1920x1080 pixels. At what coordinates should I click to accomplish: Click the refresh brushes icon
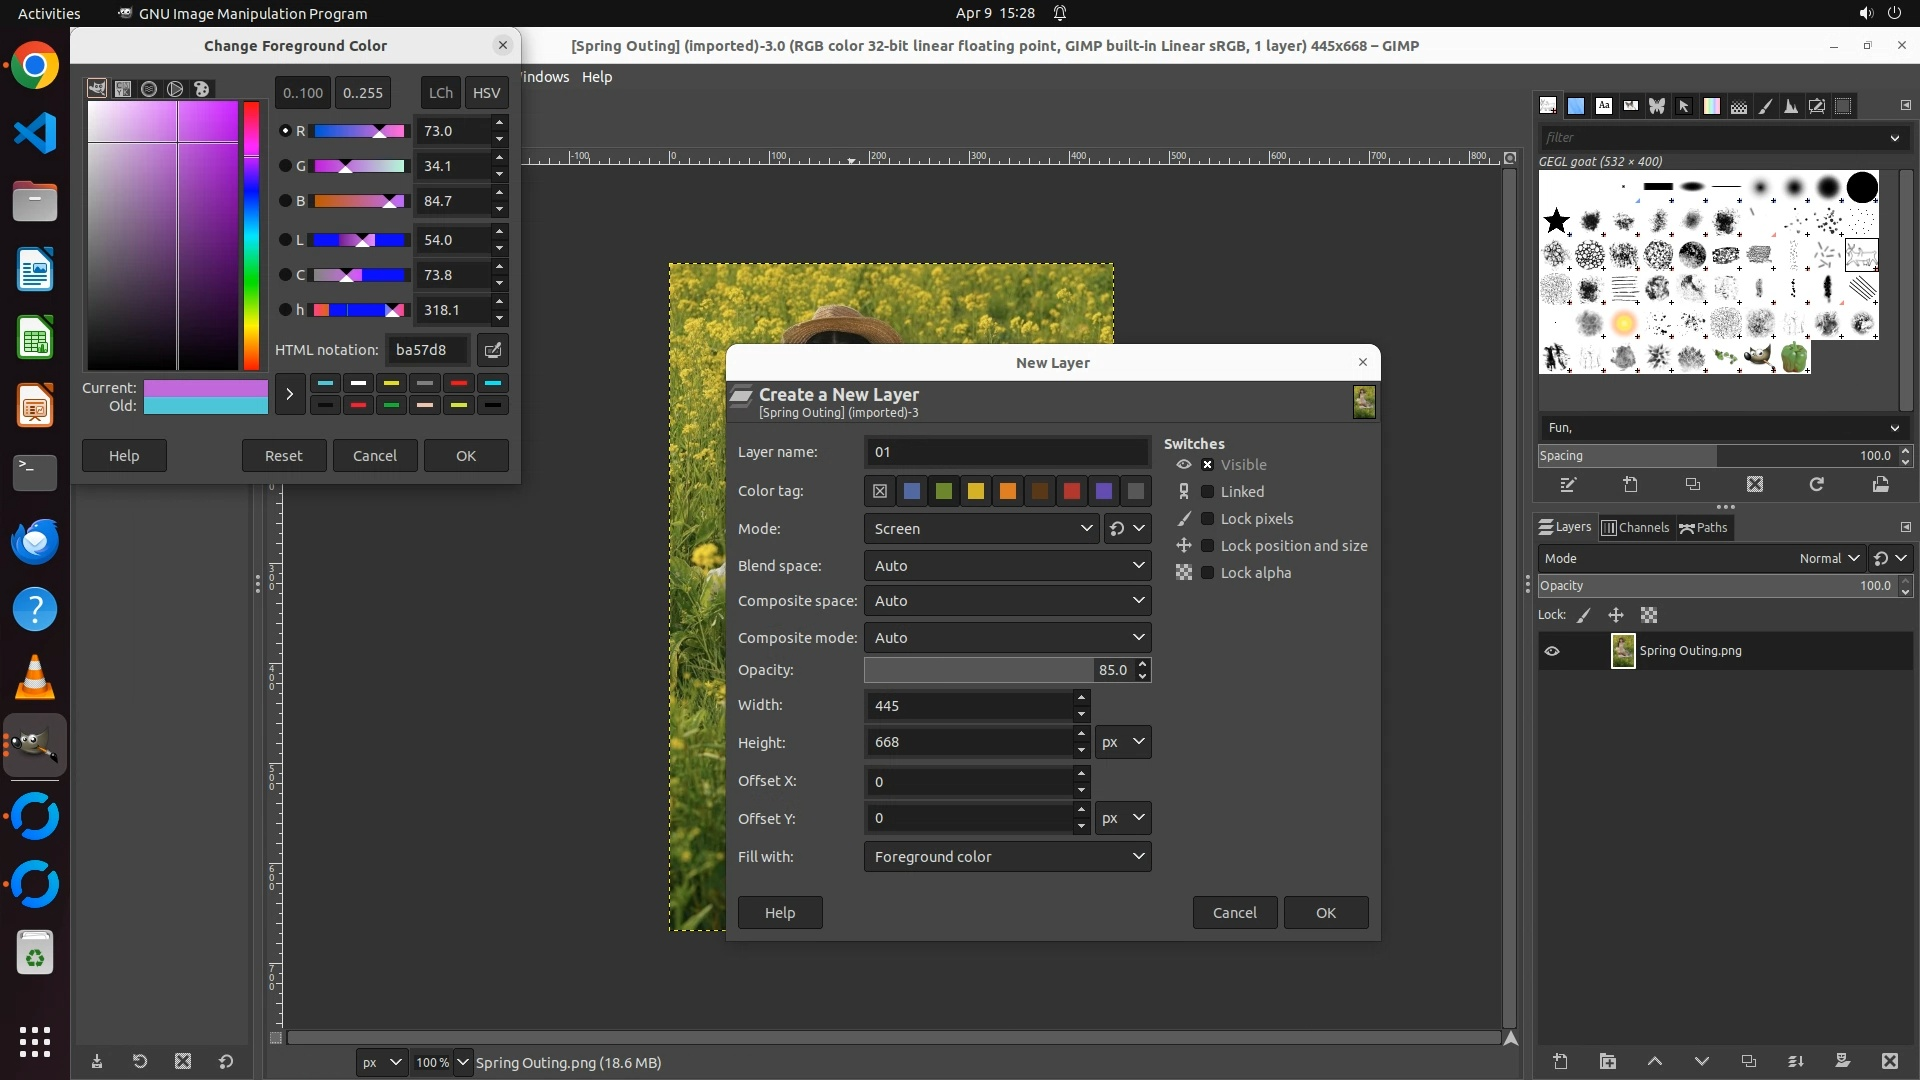tap(1817, 485)
